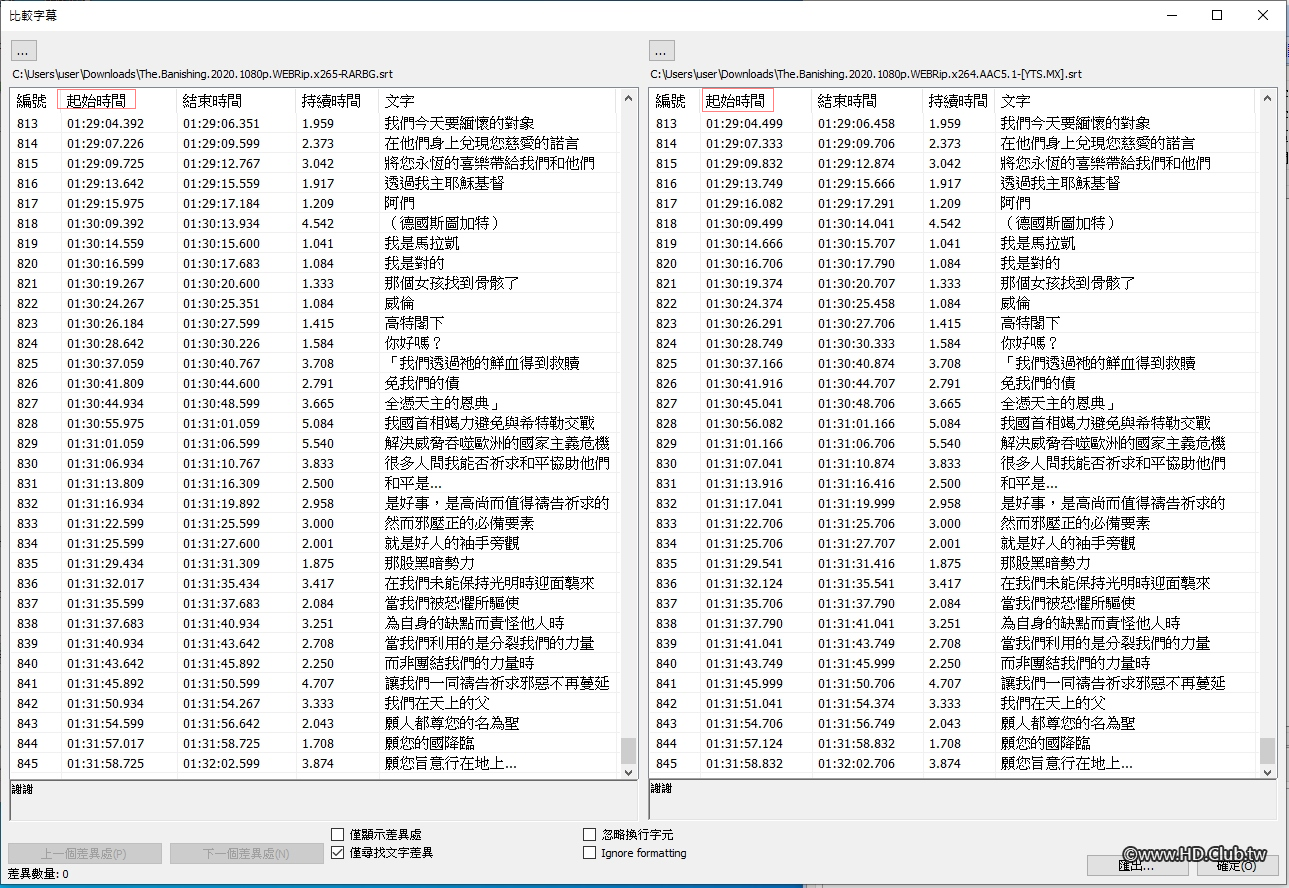Viewport: 1289px width, 888px height.
Task: Click the end time 01:30:14.041
Action: click(x=856, y=224)
